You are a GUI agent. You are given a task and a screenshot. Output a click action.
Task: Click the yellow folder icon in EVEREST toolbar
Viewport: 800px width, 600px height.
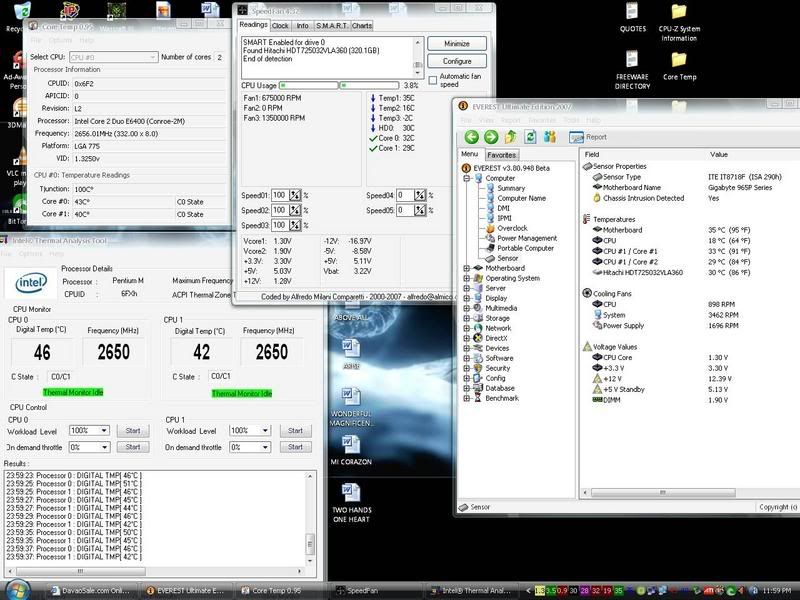[510, 137]
